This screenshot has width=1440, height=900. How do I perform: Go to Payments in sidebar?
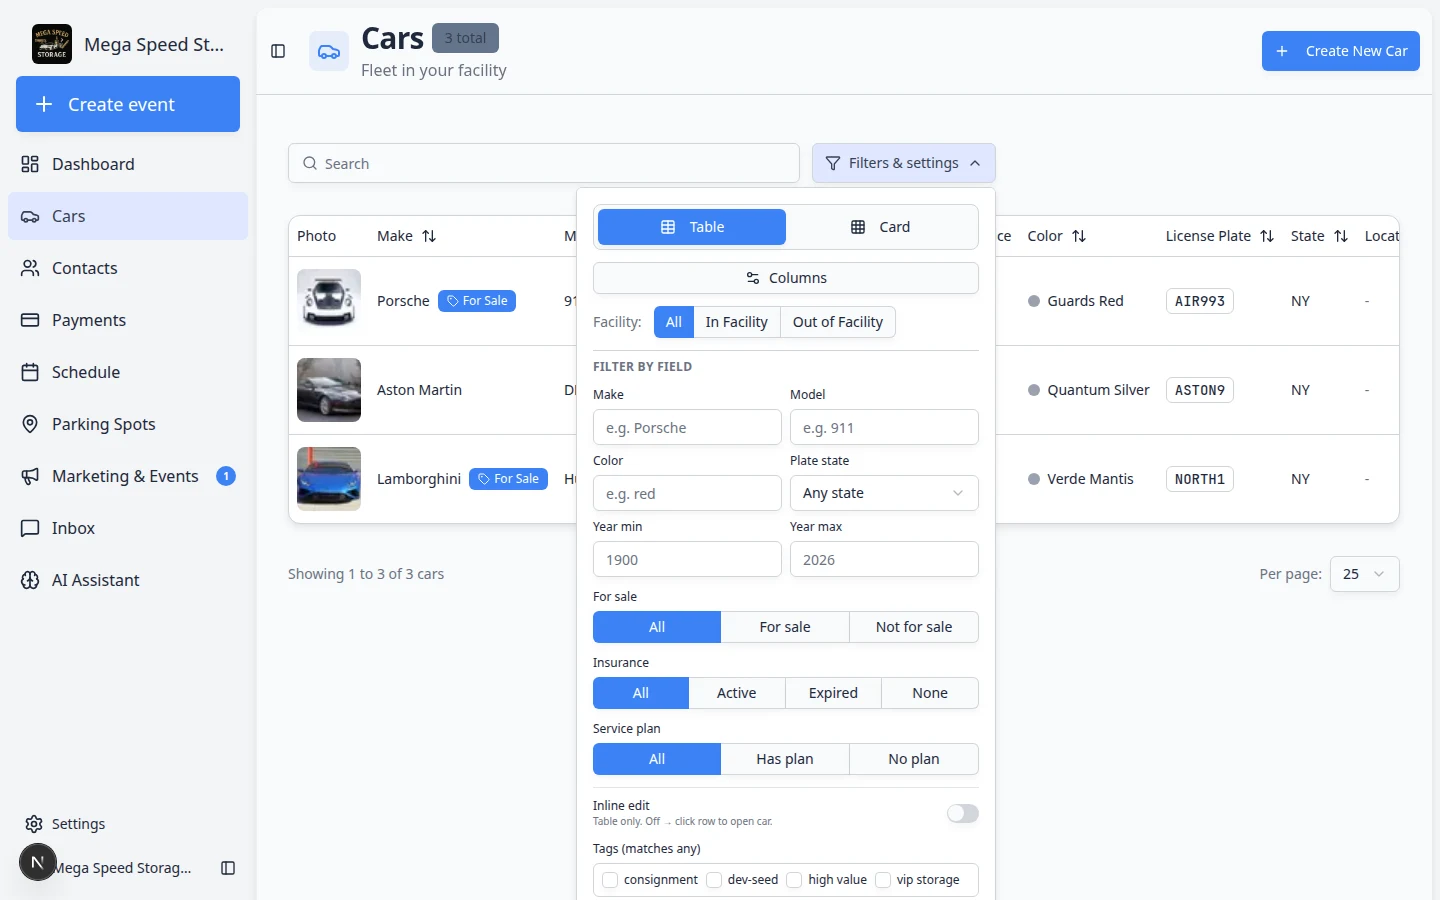(128, 320)
